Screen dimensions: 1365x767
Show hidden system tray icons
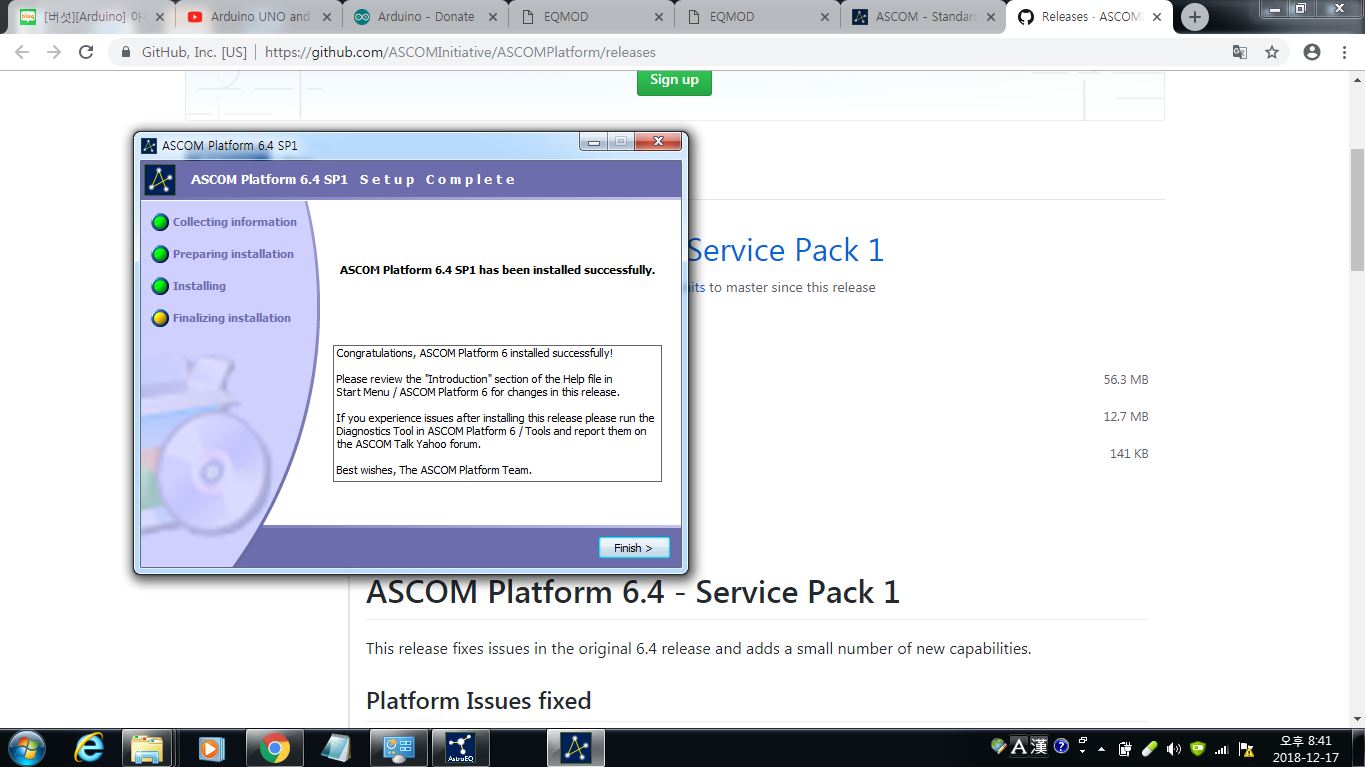point(1101,749)
